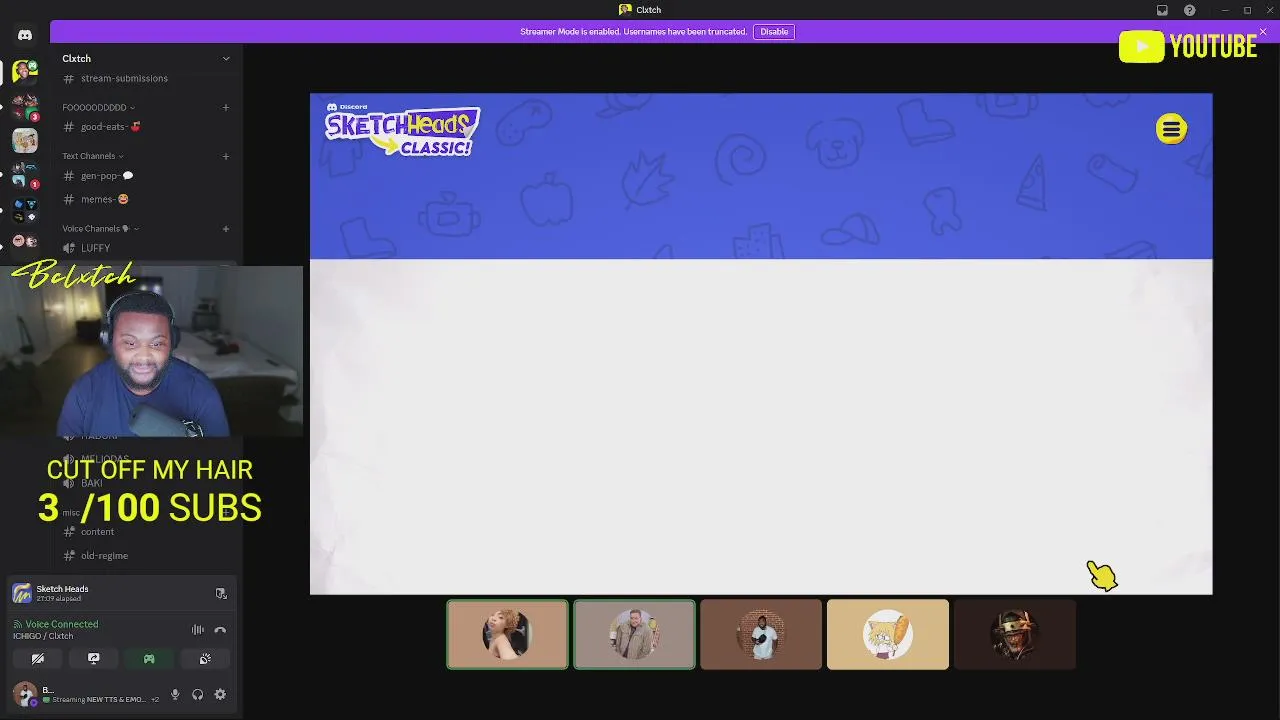1280x720 pixels.
Task: Click the blank Sketch Heads canvas area
Action: coord(761,427)
